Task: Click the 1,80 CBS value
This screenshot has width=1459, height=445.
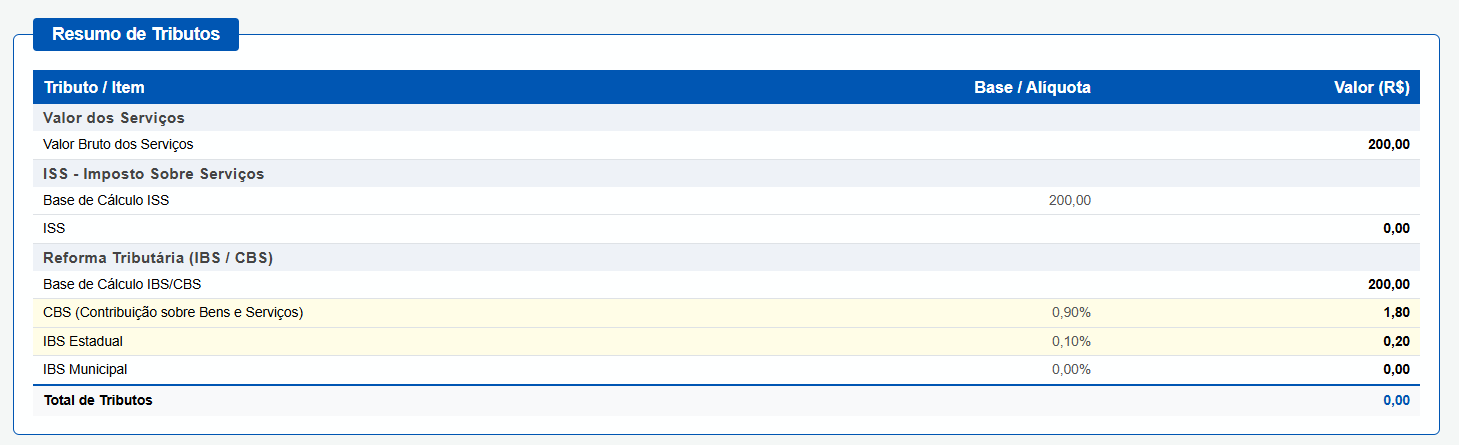Action: [1397, 312]
